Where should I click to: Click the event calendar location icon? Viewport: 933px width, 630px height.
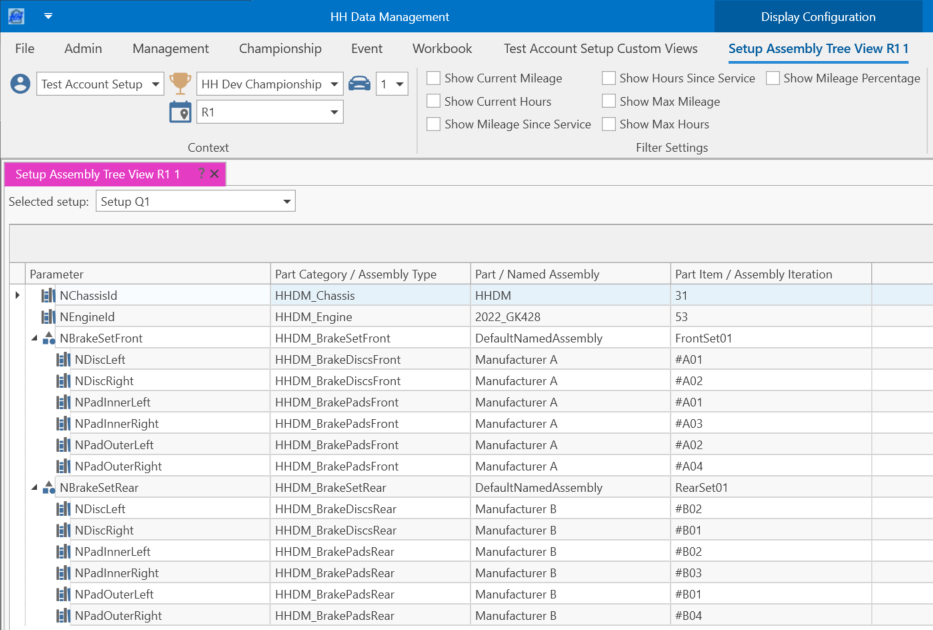[x=180, y=112]
